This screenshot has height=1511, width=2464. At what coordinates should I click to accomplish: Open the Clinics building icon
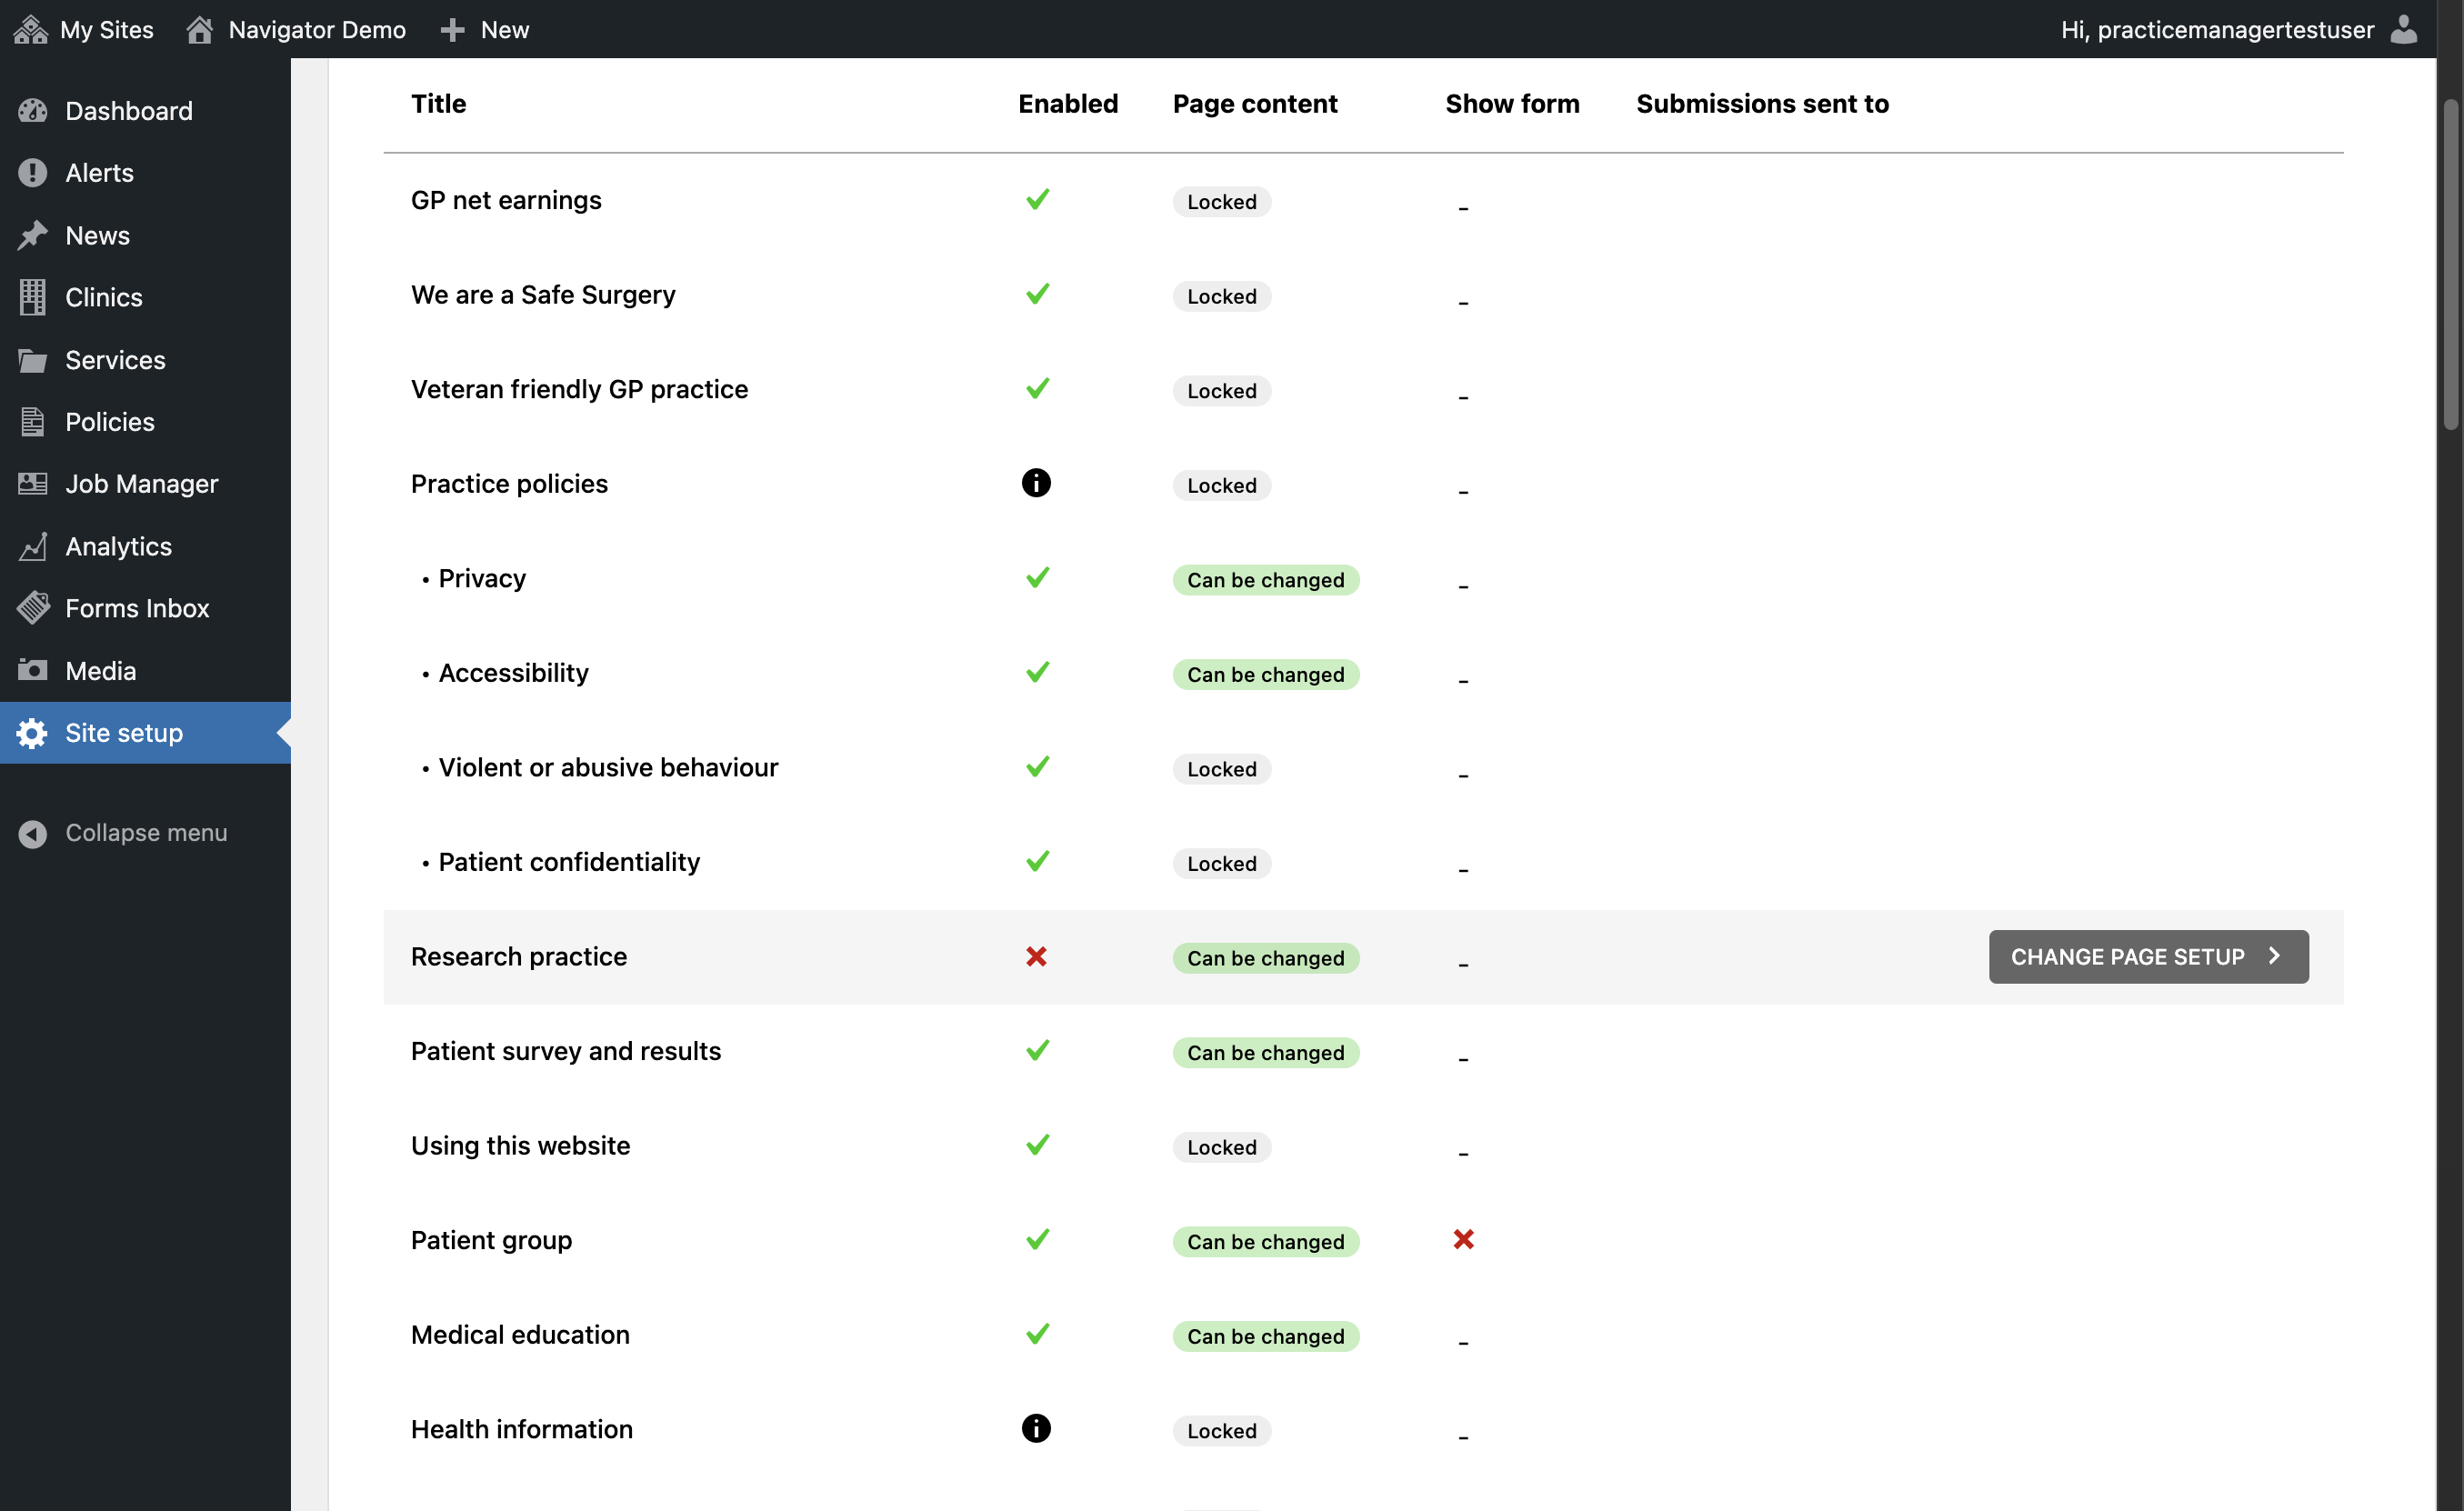(x=32, y=297)
